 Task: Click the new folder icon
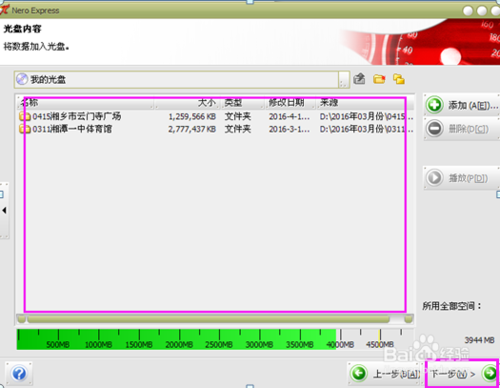click(x=379, y=79)
